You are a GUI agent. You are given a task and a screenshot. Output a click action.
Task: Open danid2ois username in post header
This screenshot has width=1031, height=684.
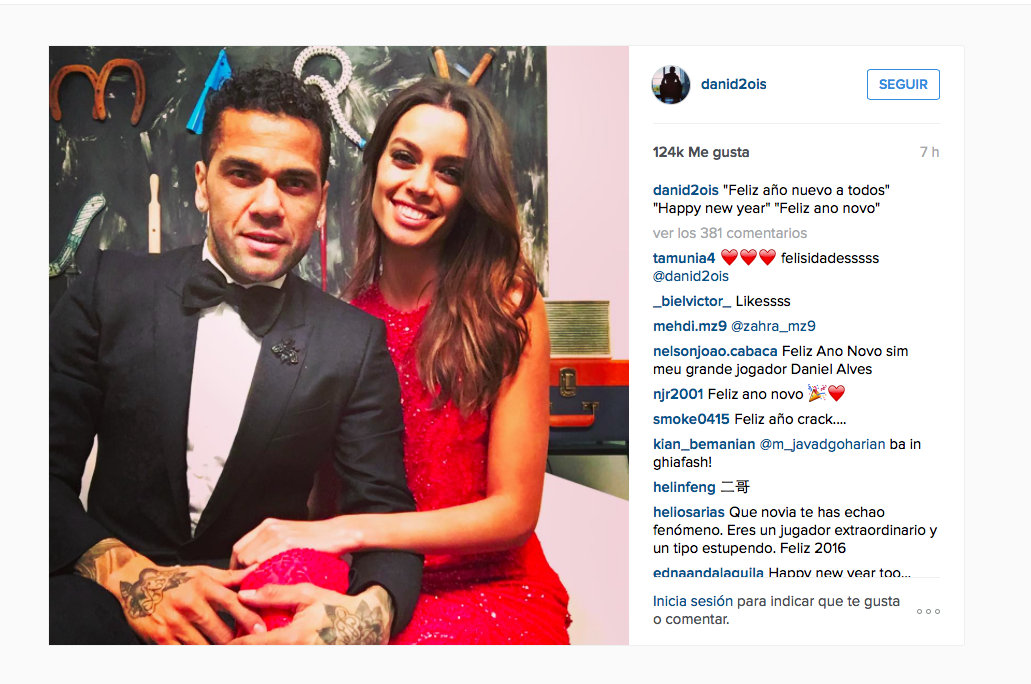click(733, 84)
